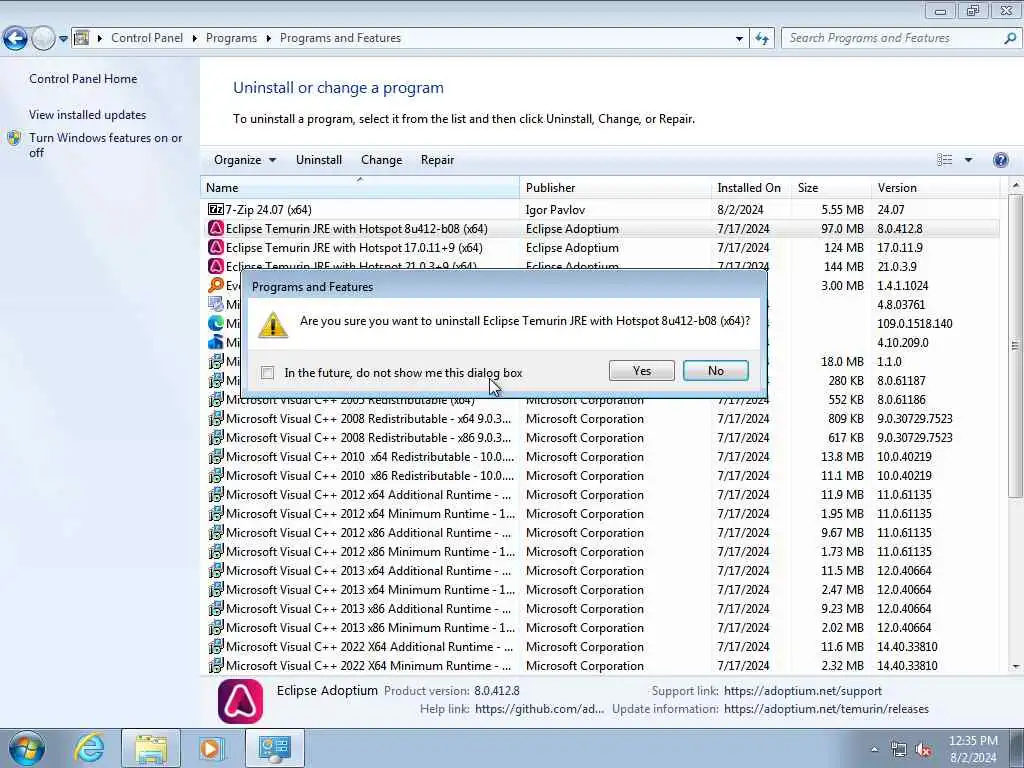Sort by Installed On column header

[750, 187]
